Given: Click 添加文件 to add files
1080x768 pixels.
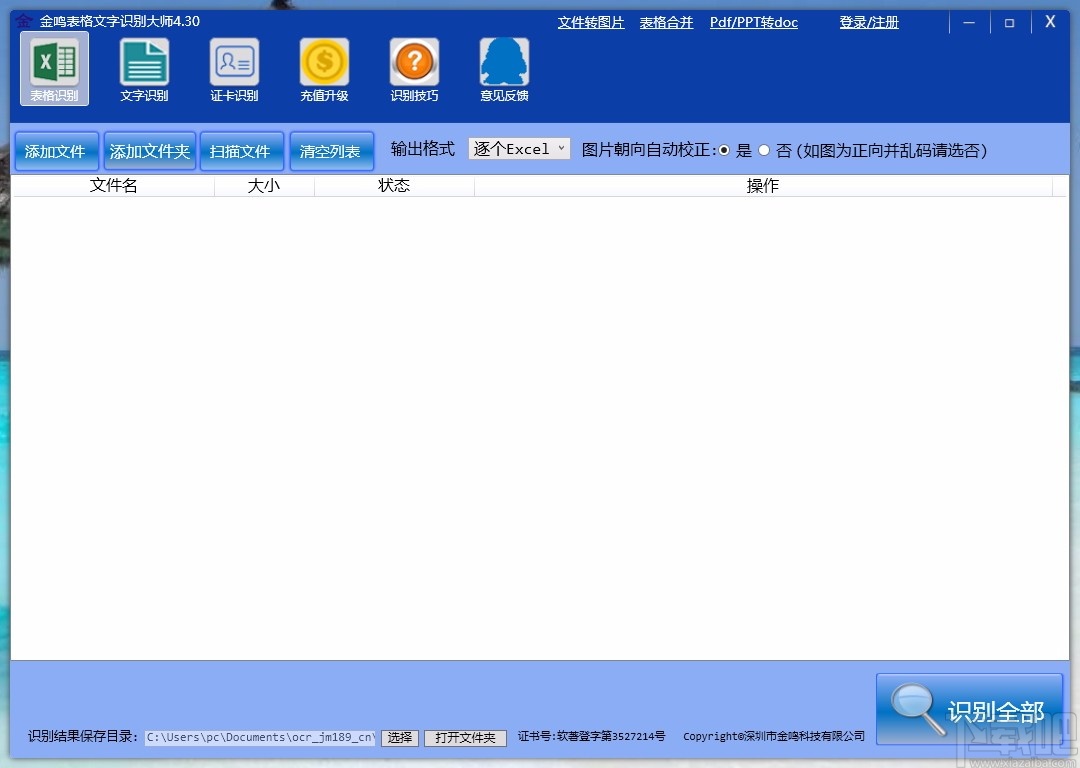Looking at the screenshot, I should [x=56, y=150].
